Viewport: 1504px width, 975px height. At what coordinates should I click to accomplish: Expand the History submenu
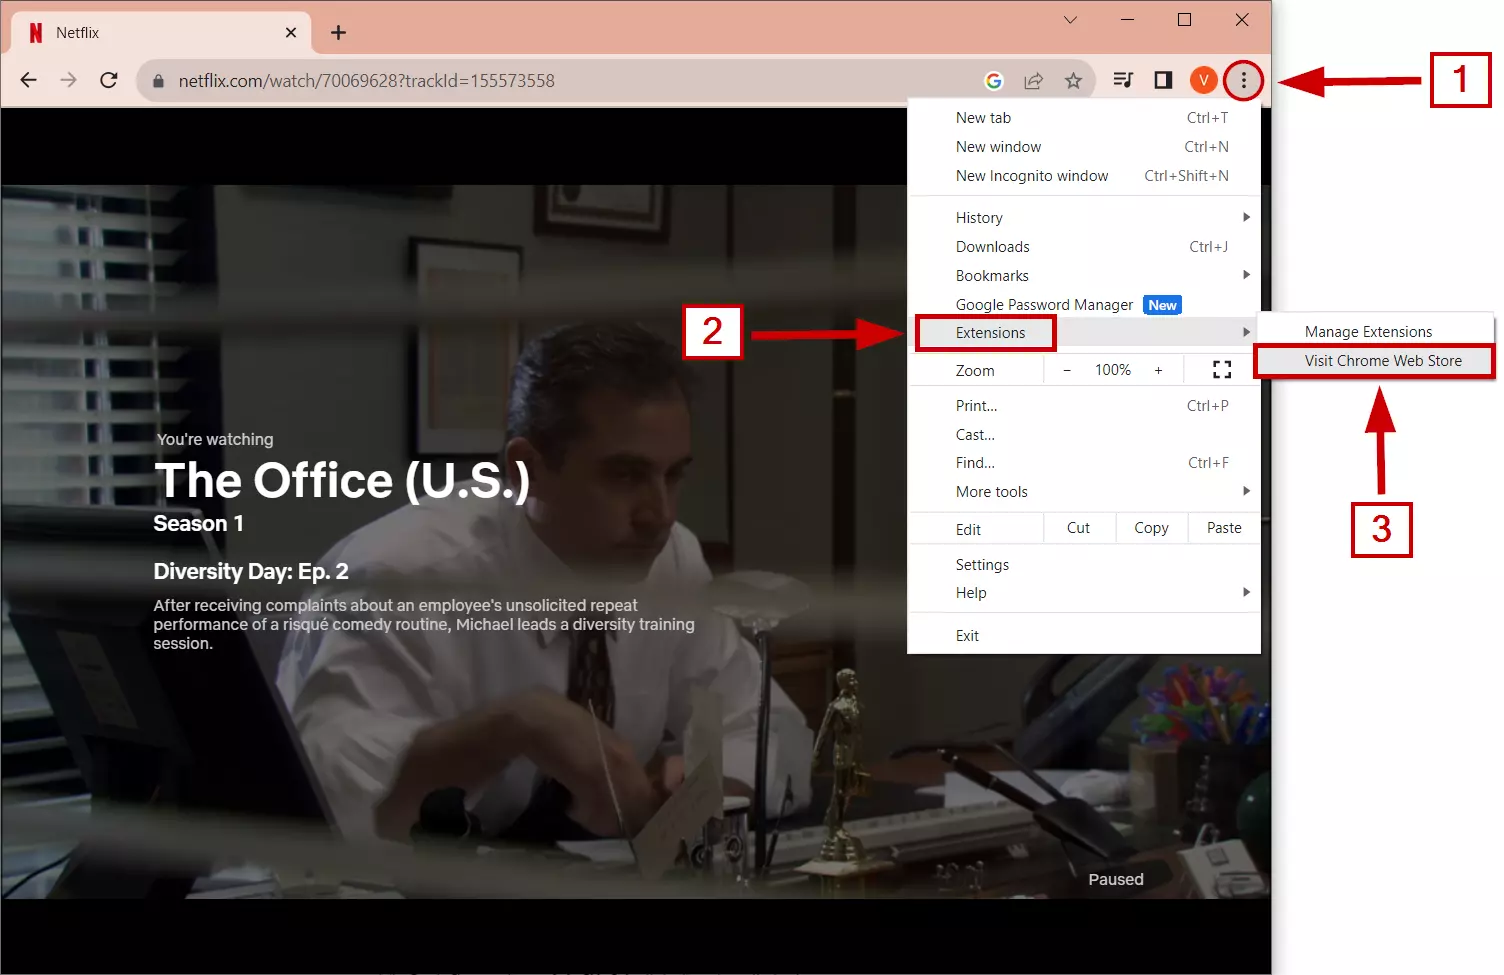click(1084, 218)
